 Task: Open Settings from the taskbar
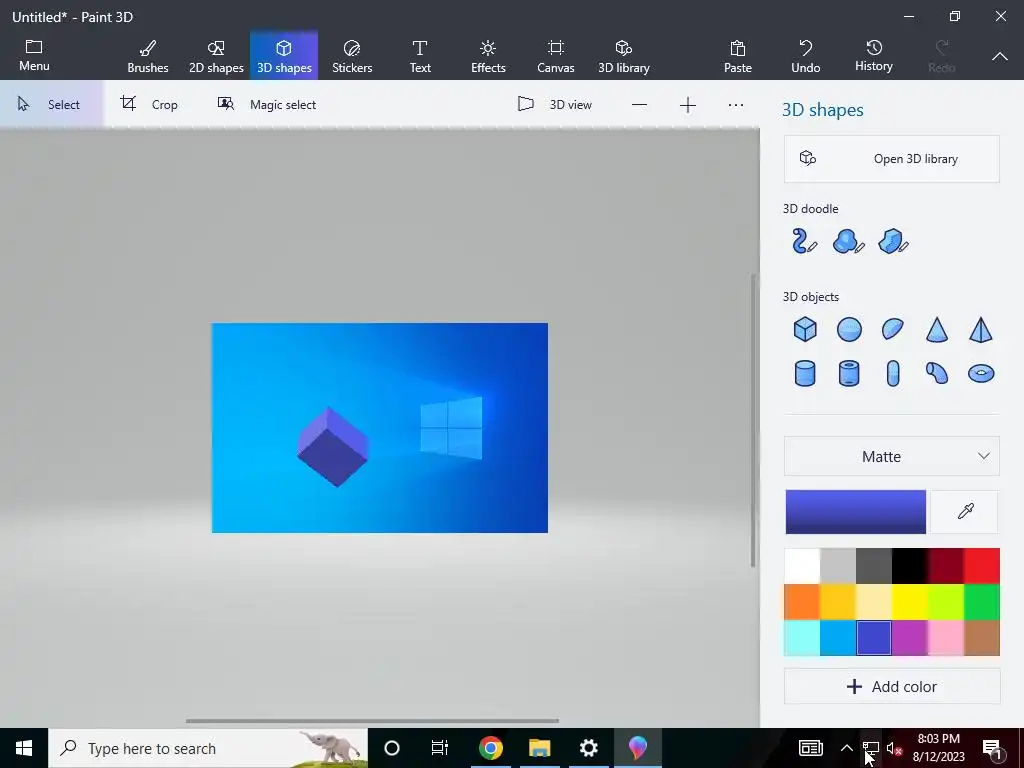(588, 748)
